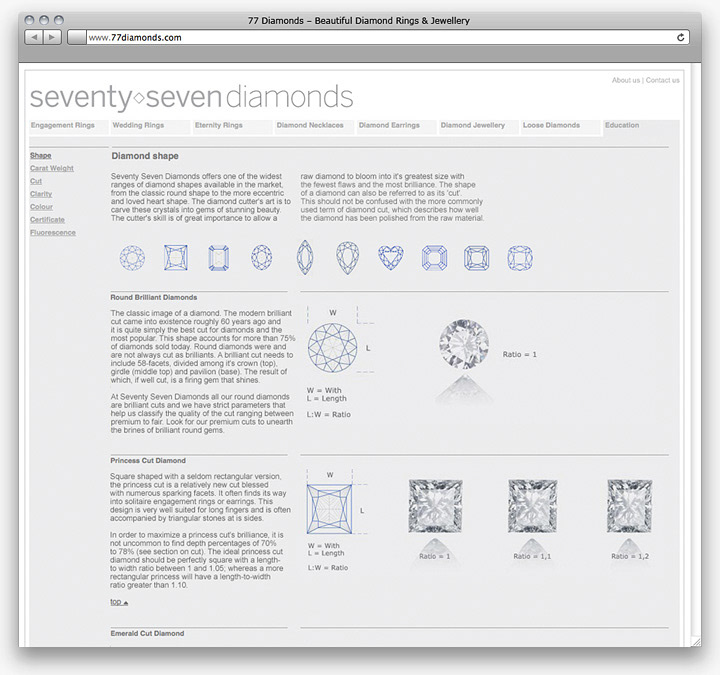Select the marquise diamond shape icon
This screenshot has width=720, height=675.
[305, 257]
